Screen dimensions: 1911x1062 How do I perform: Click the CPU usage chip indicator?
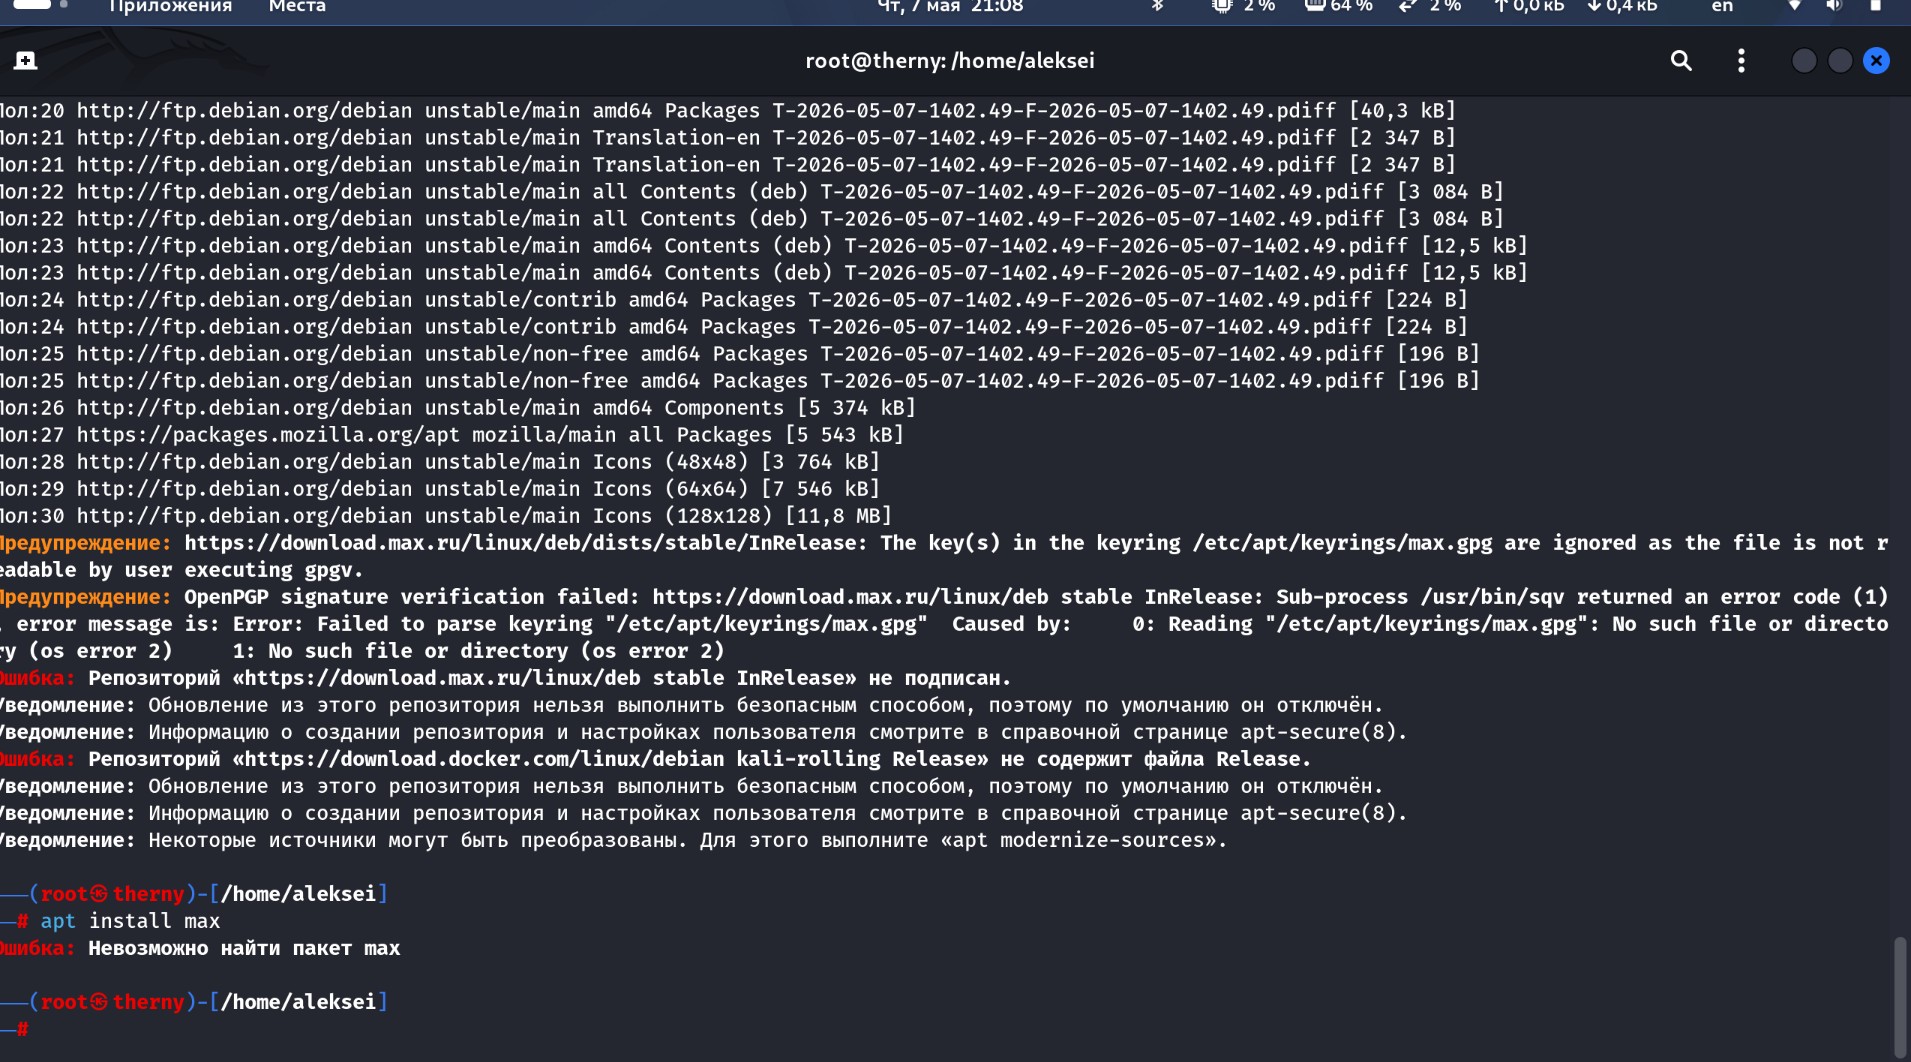point(1221,6)
